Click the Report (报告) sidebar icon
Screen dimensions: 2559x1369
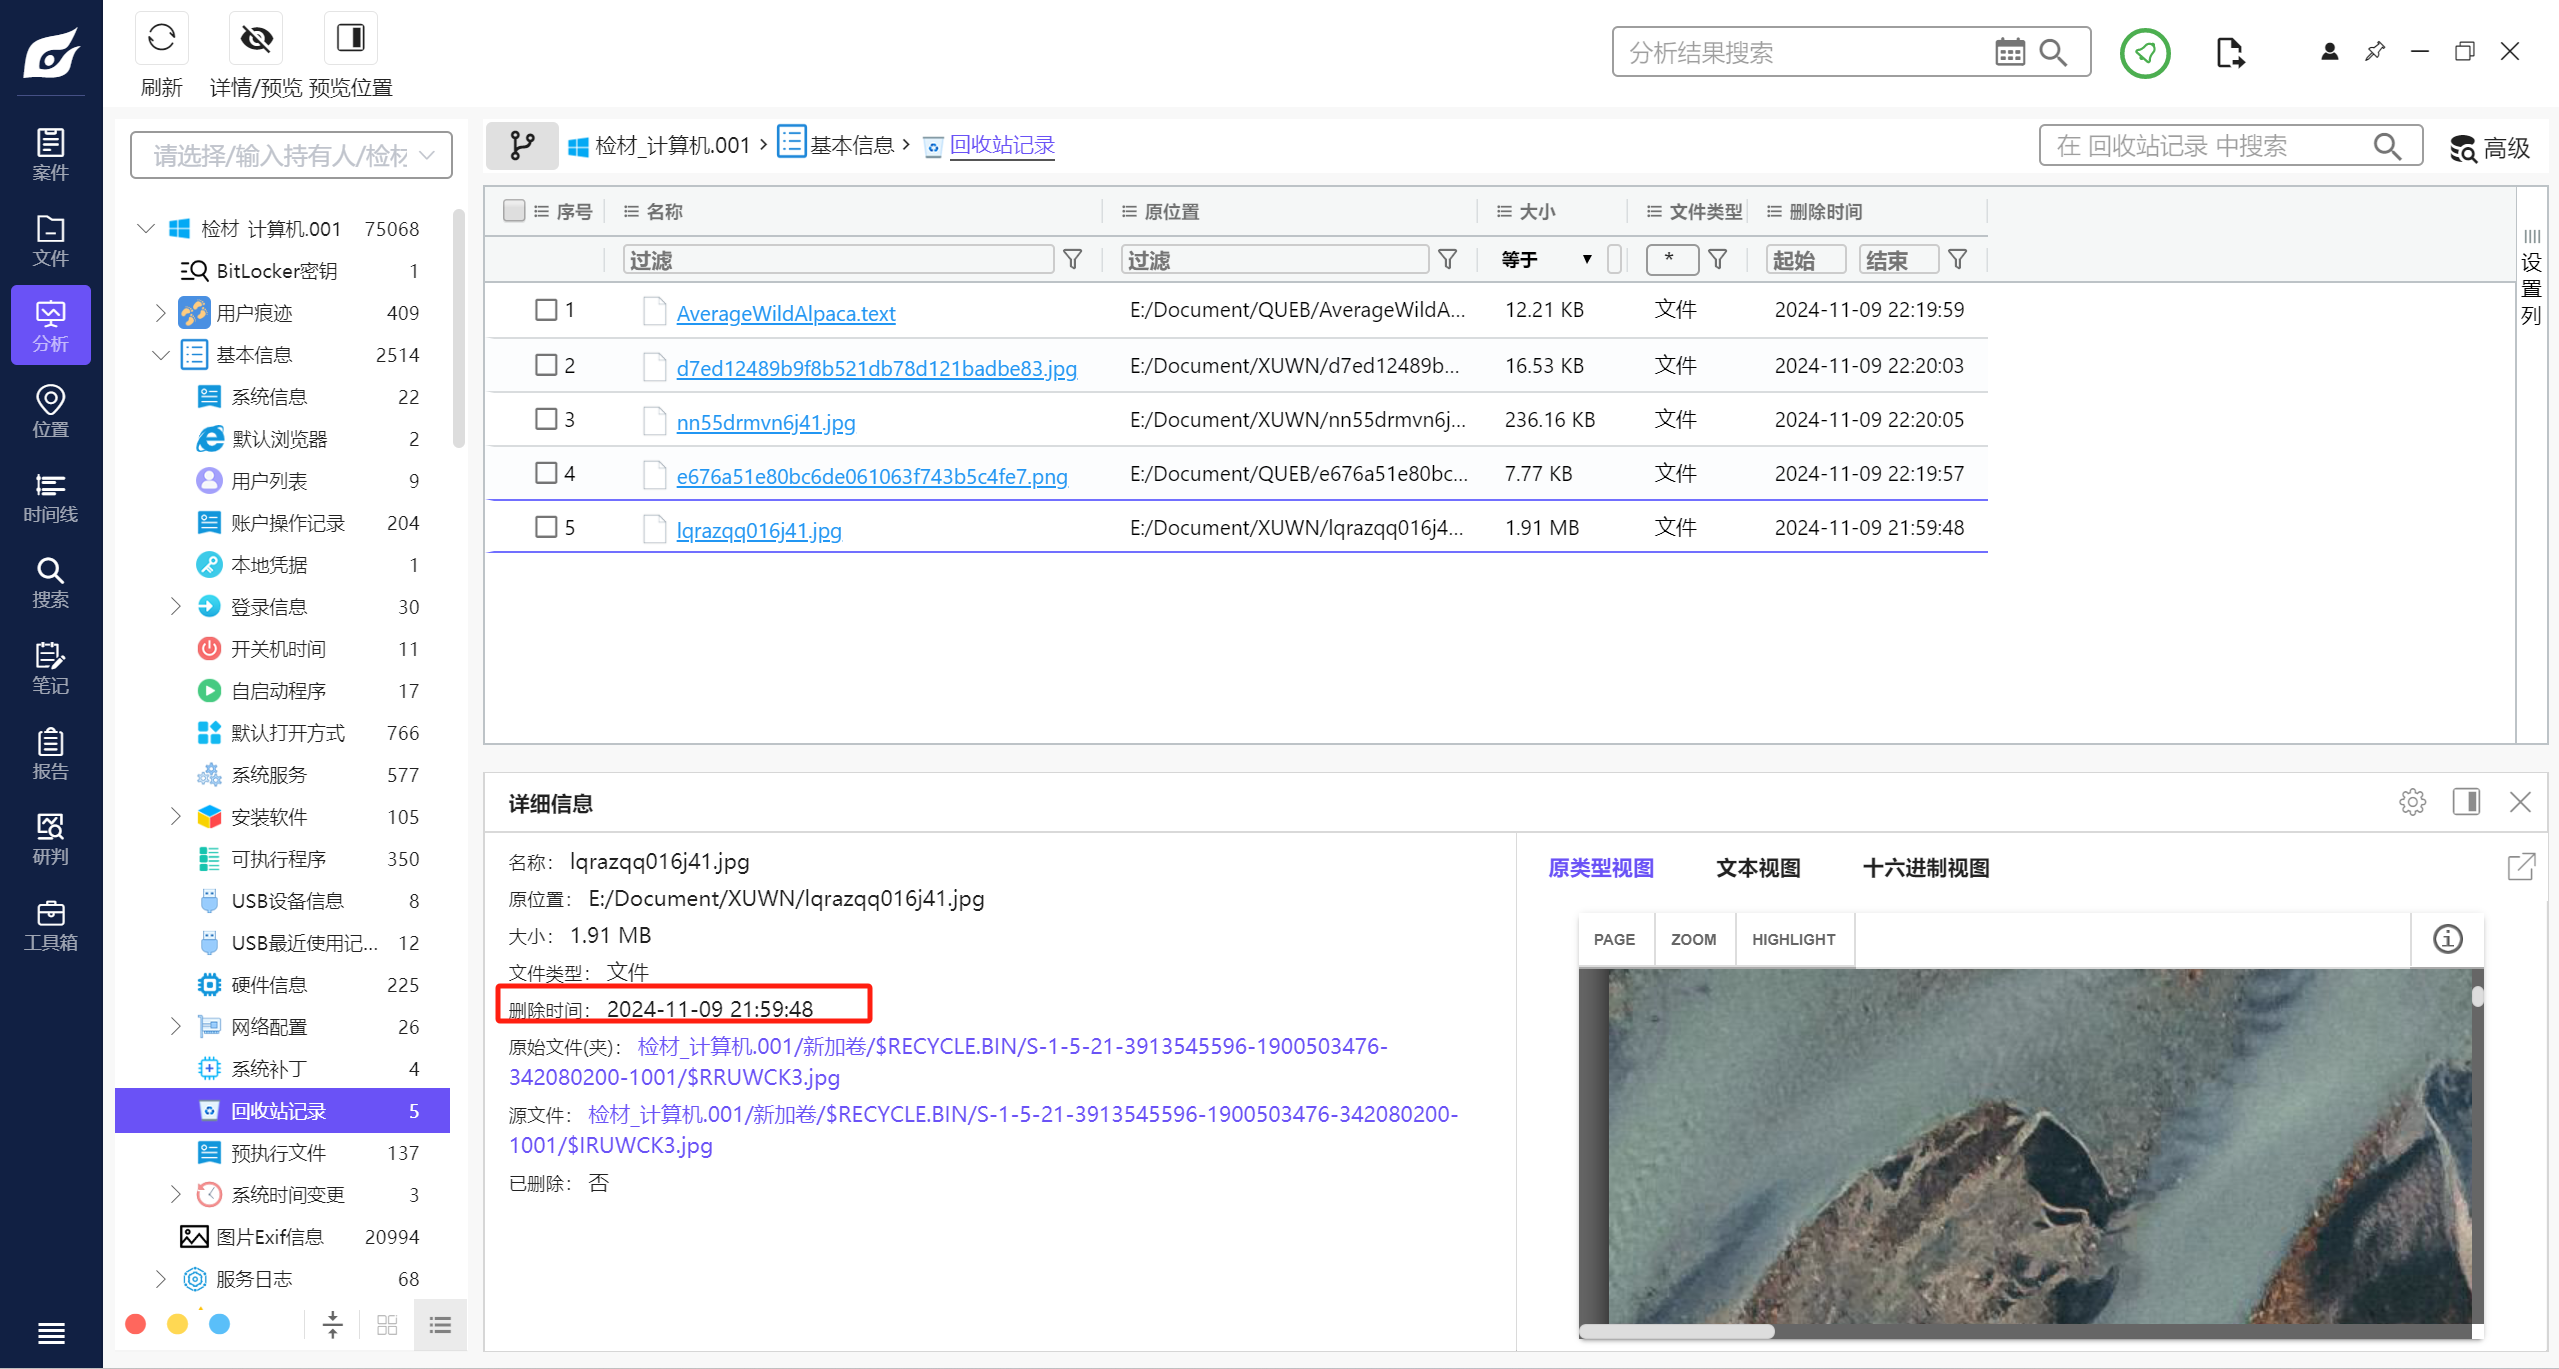pos(50,754)
